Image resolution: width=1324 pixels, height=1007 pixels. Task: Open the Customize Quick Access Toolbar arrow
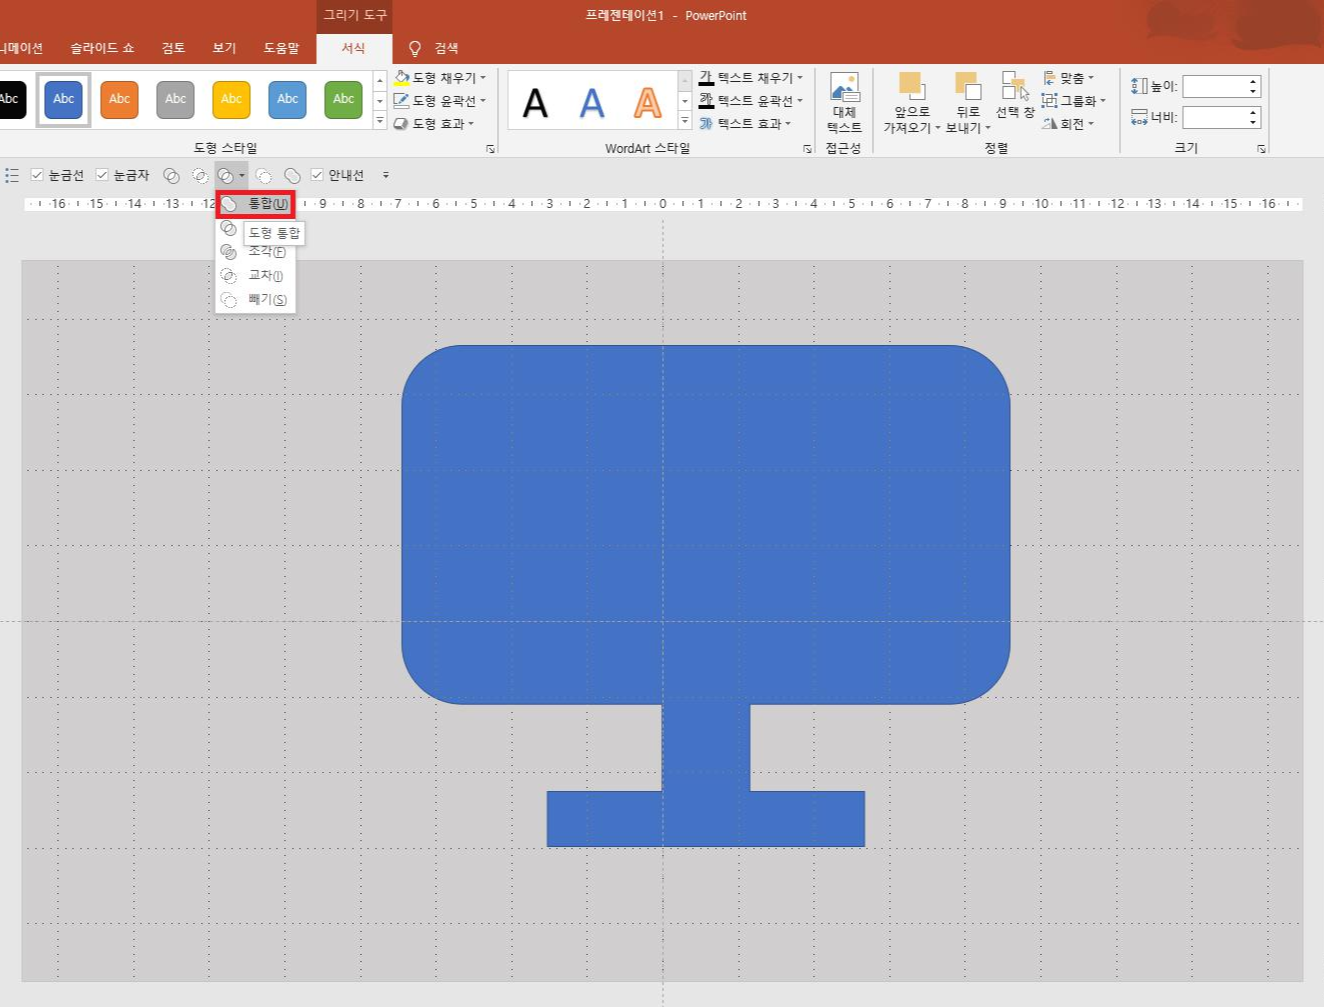point(386,175)
